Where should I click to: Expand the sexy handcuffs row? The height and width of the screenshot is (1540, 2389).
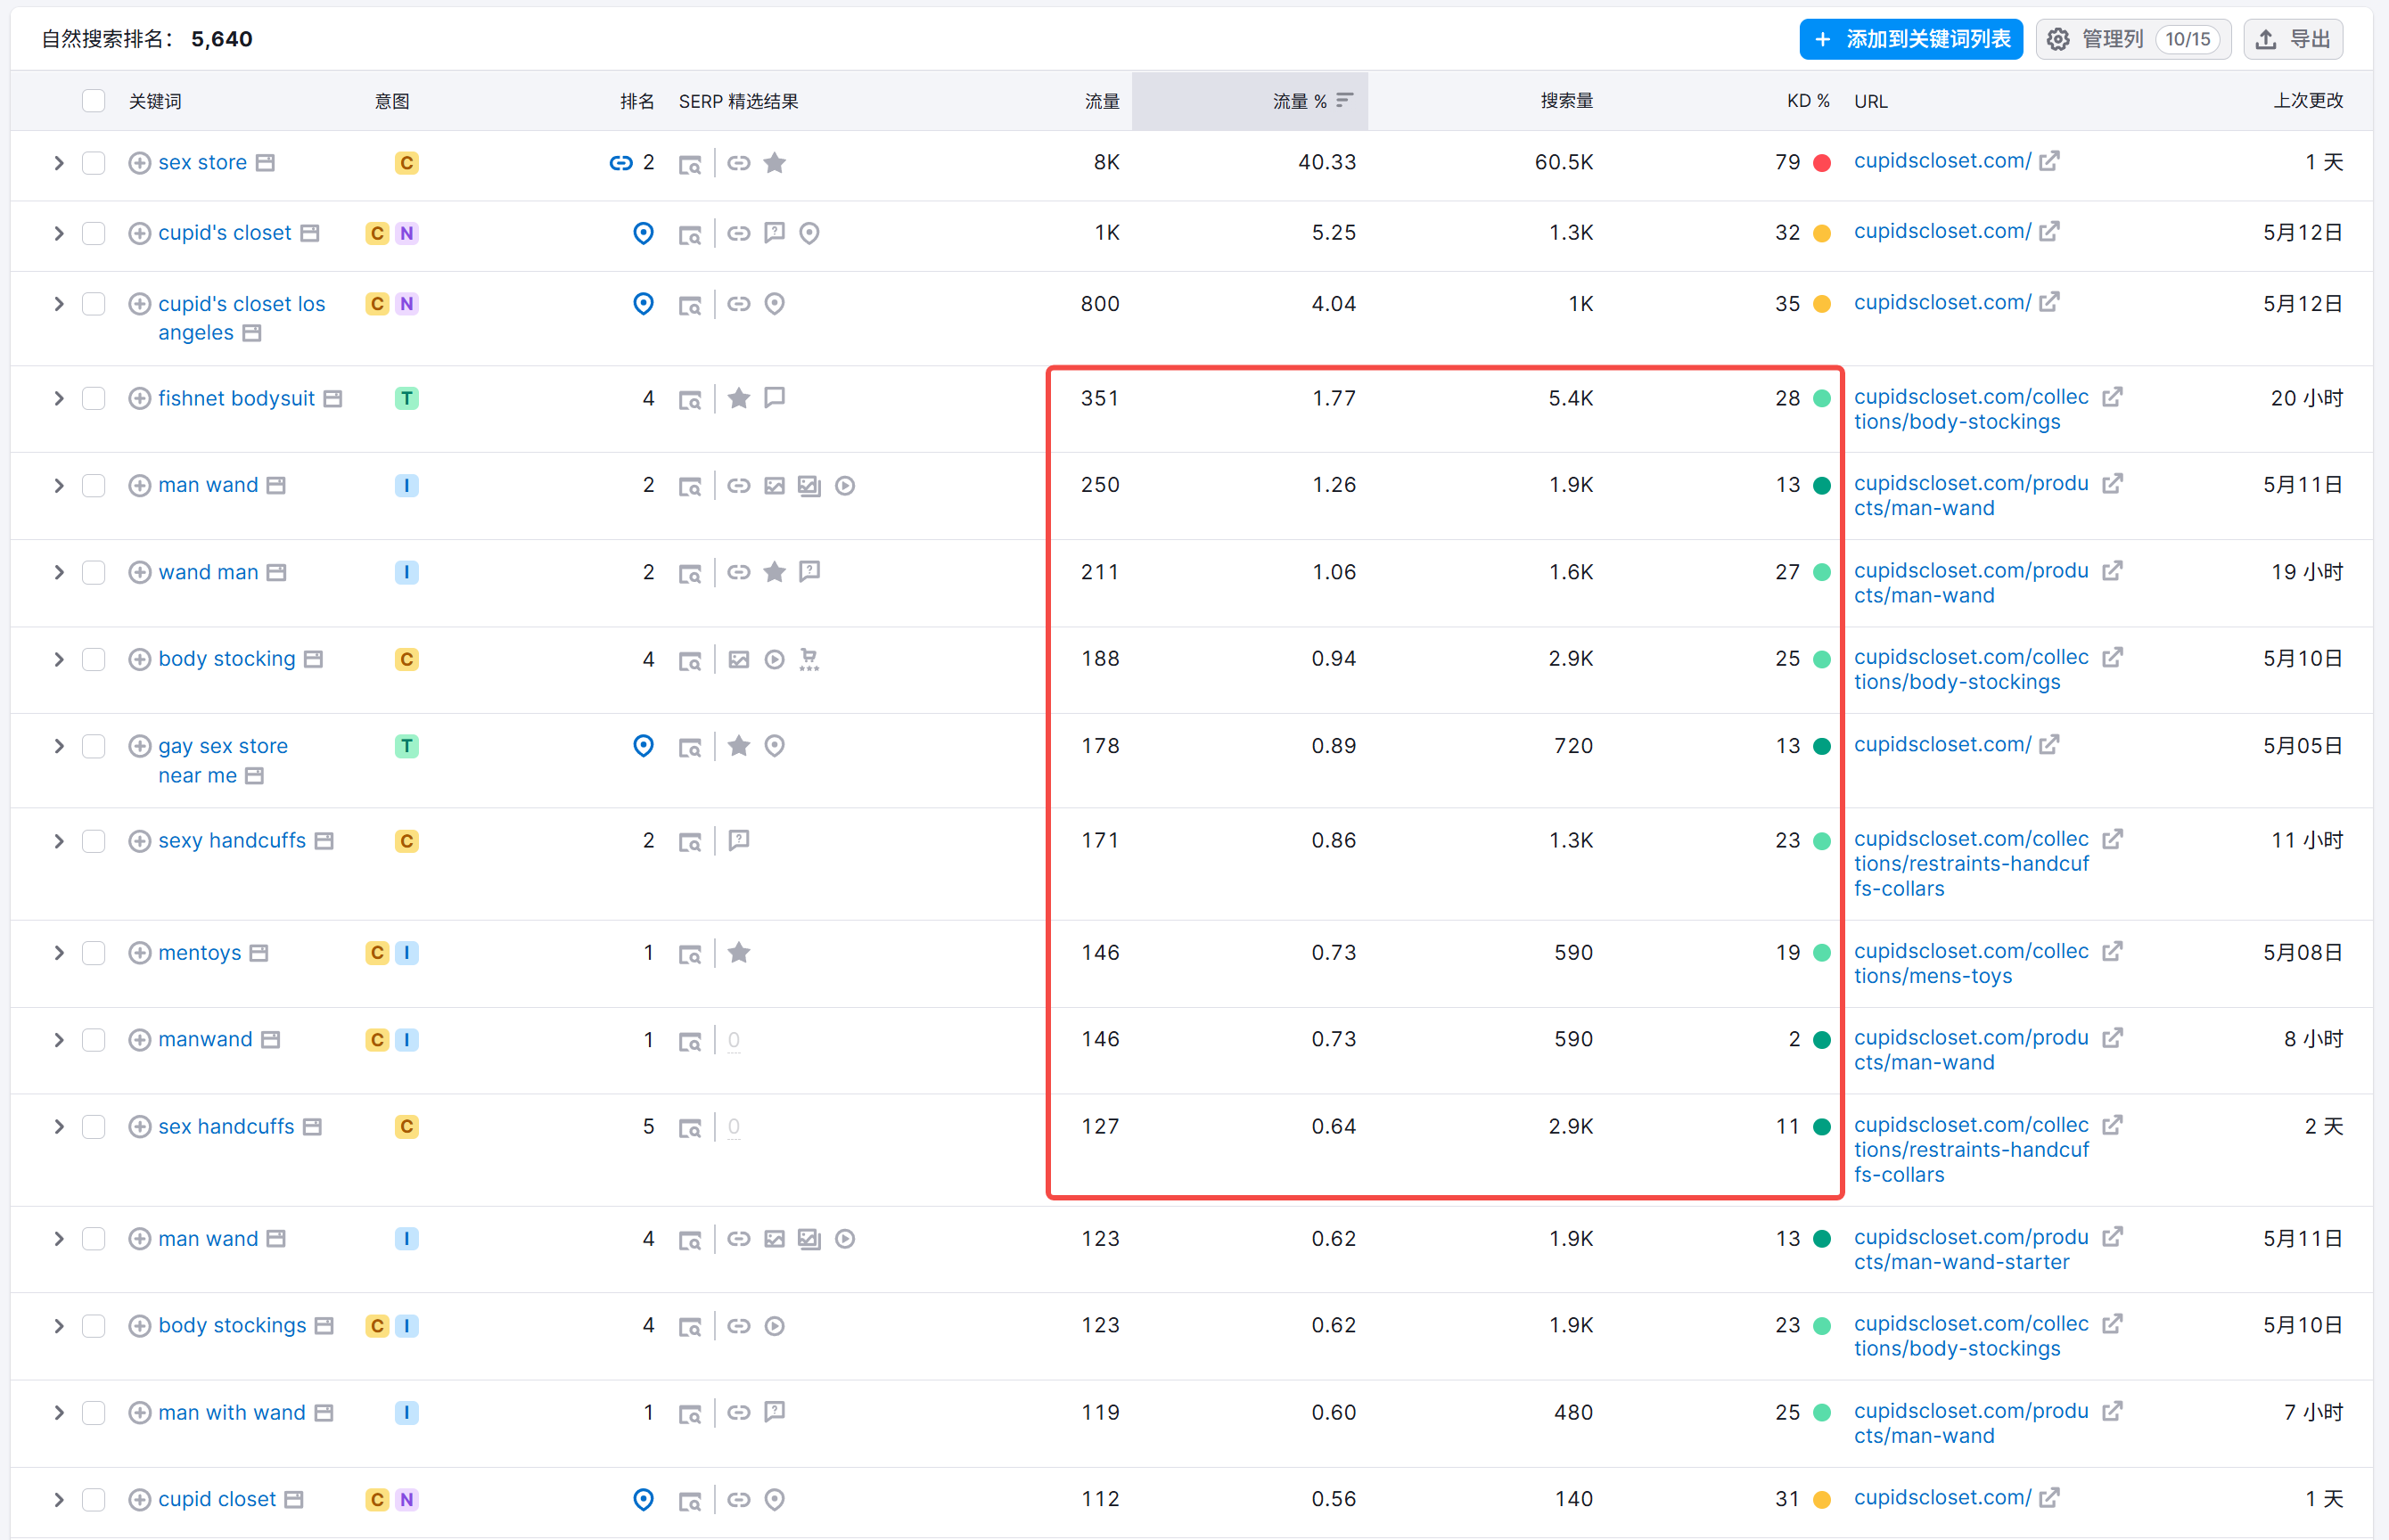pos(59,842)
